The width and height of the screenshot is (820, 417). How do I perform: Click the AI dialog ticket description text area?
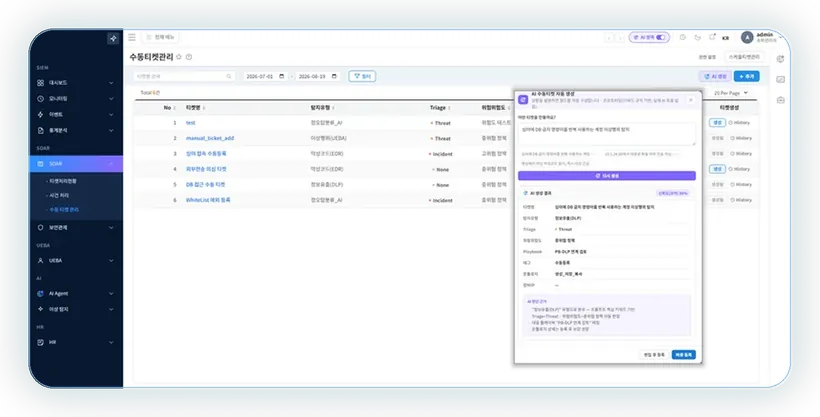click(x=607, y=134)
